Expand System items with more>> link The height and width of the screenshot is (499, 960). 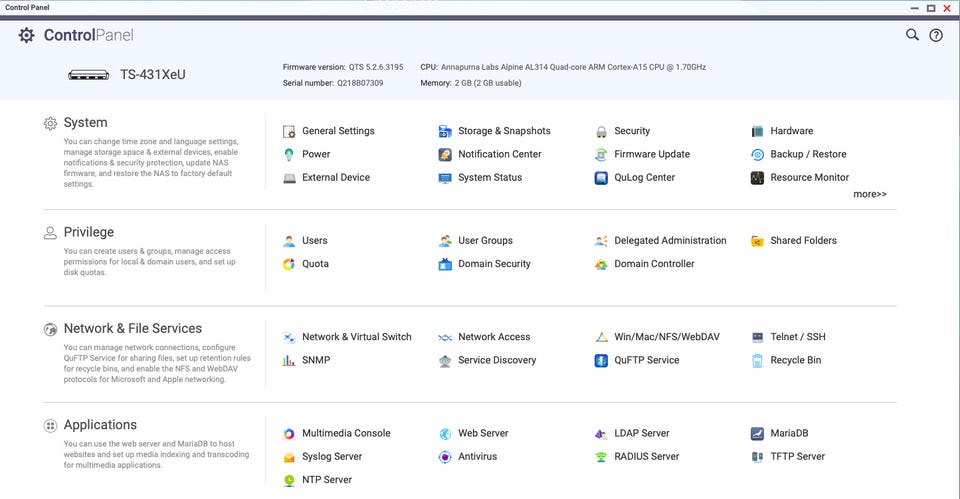869,194
